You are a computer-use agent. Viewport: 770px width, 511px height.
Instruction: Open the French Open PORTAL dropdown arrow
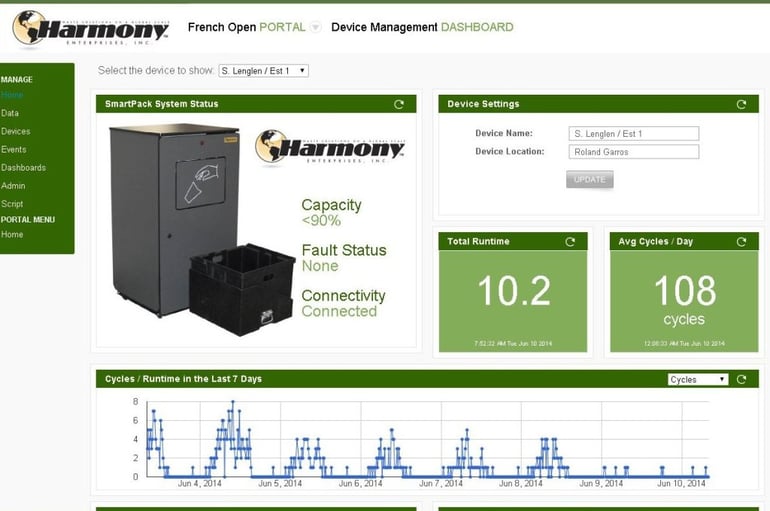point(315,28)
